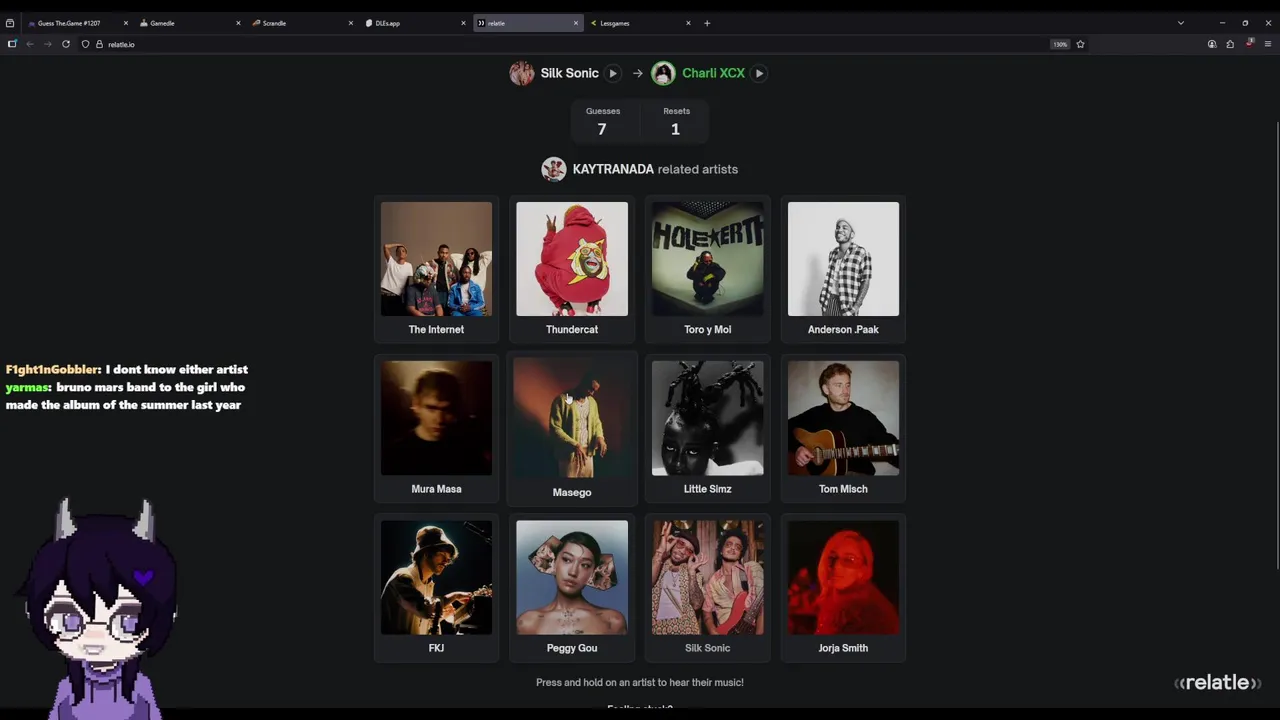Viewport: 1280px width, 720px height.
Task: Click the site security padlock icon
Action: coord(99,44)
